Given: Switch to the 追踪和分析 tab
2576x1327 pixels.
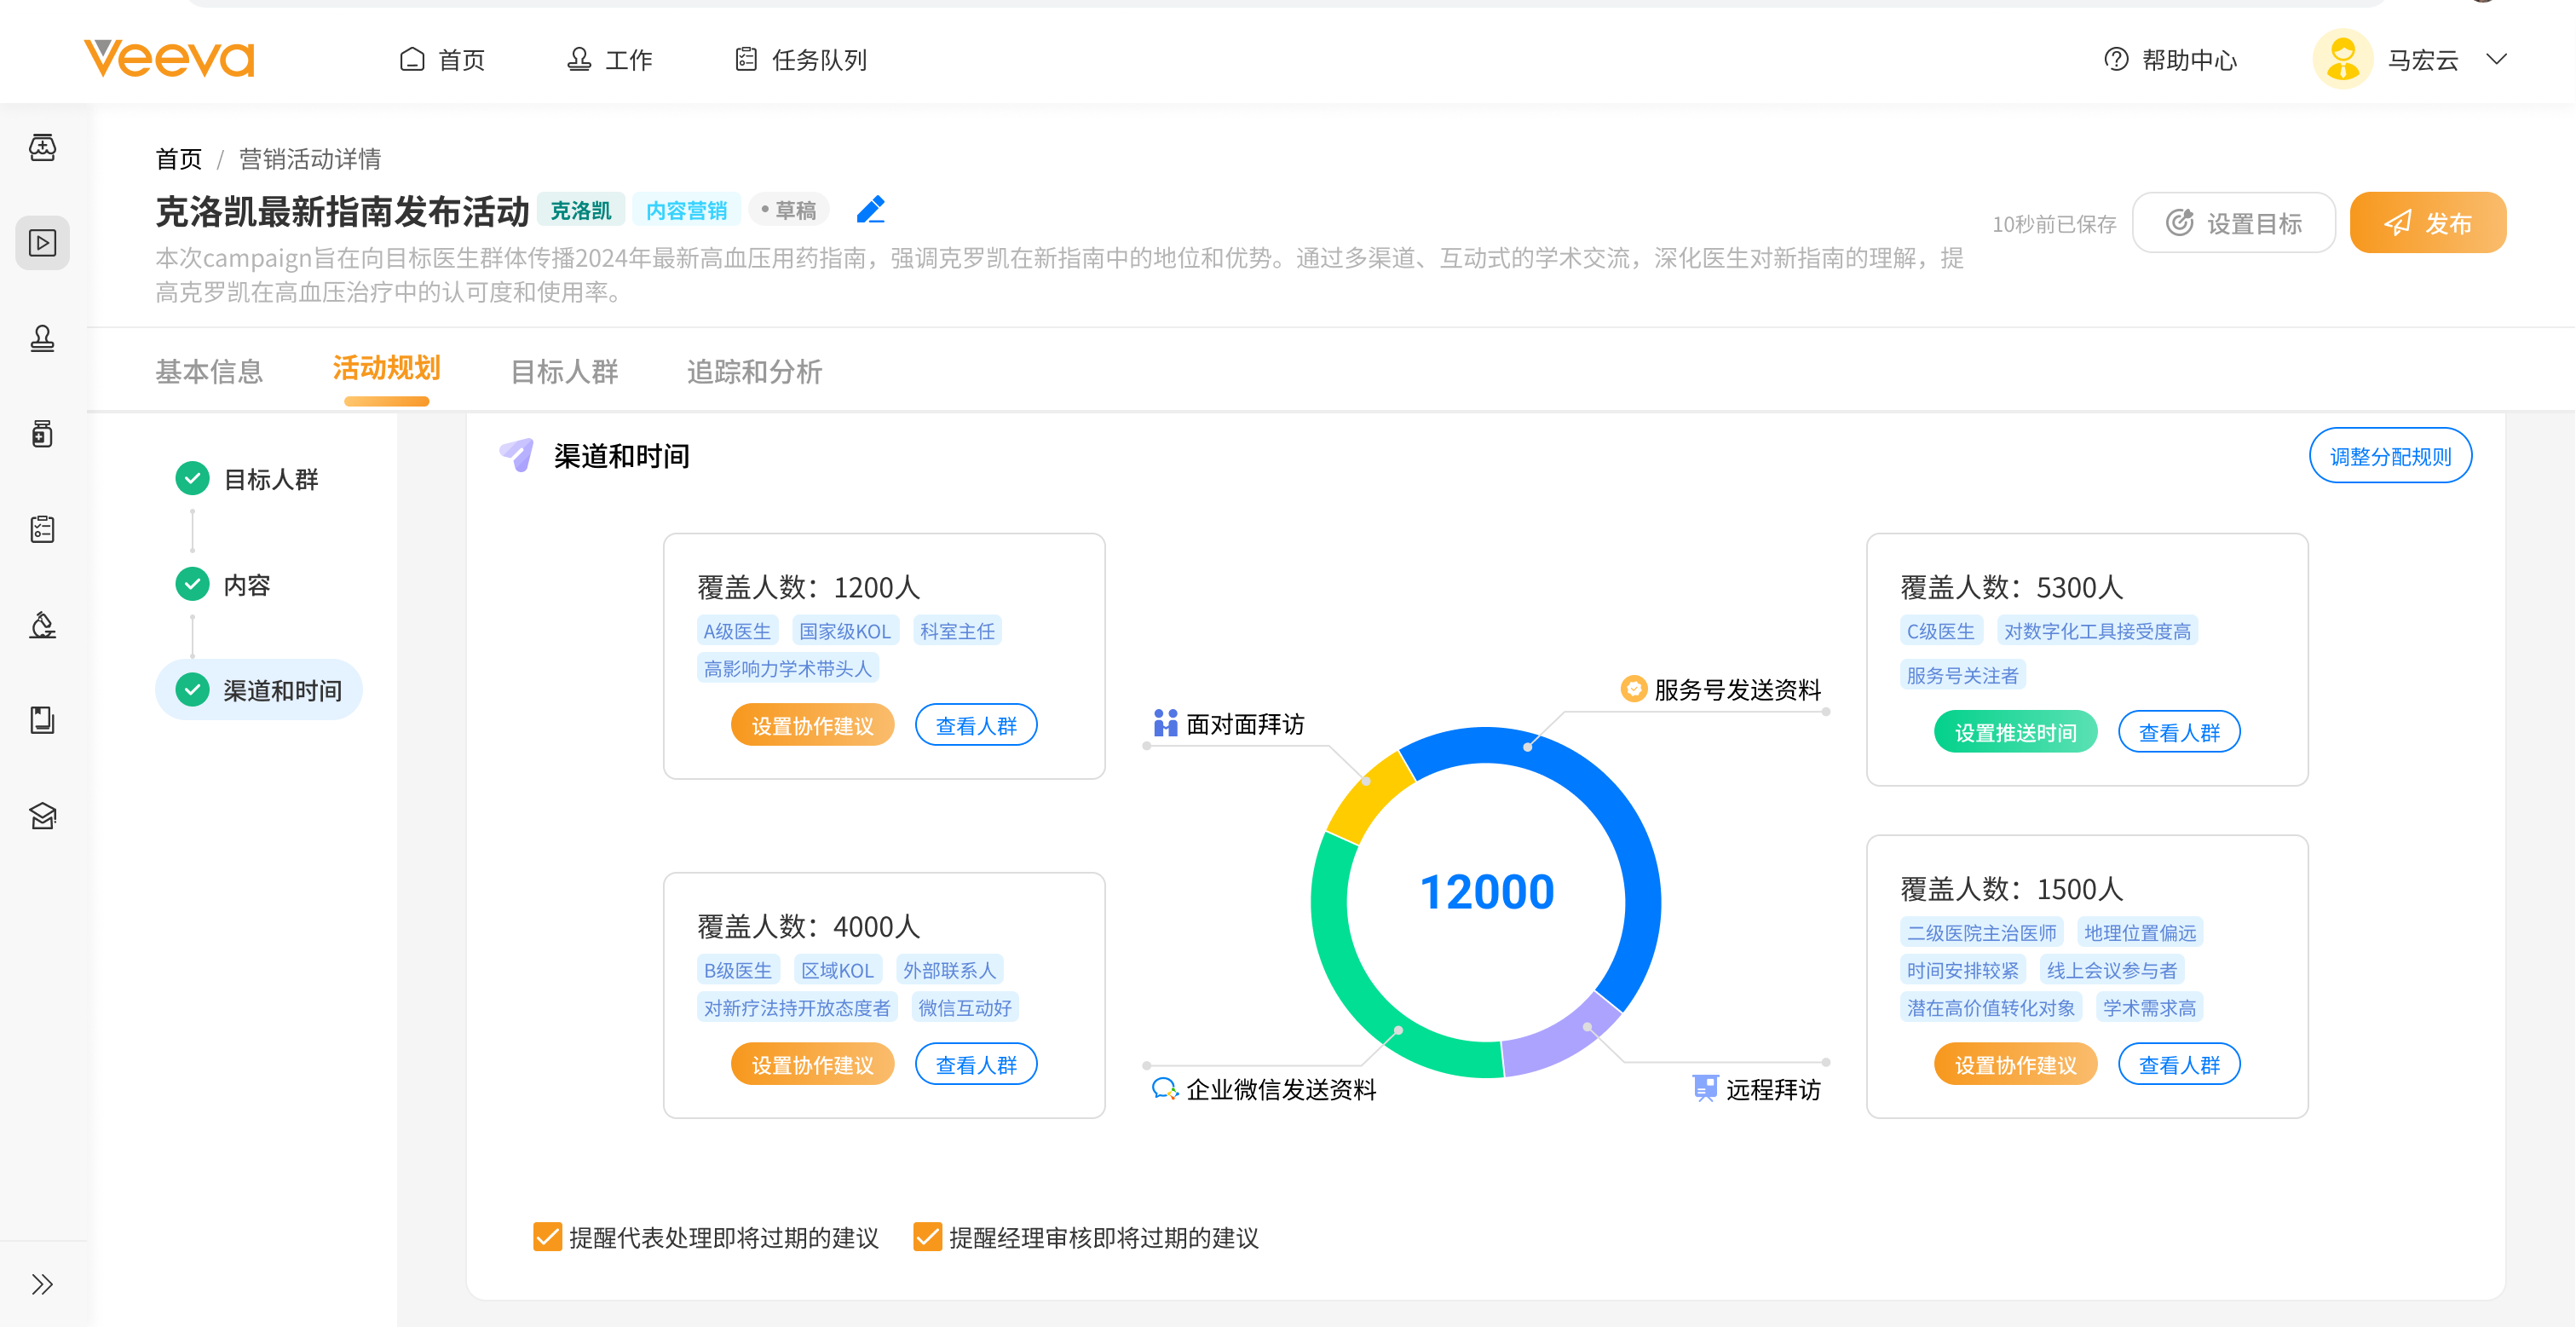Looking at the screenshot, I should [x=754, y=372].
